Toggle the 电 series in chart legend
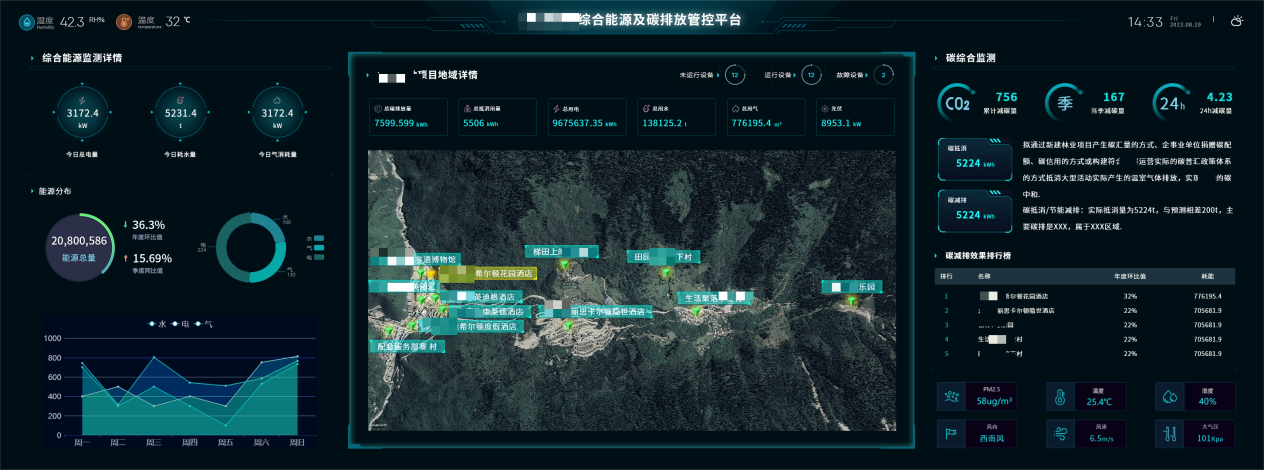1264x470 pixels. point(180,323)
